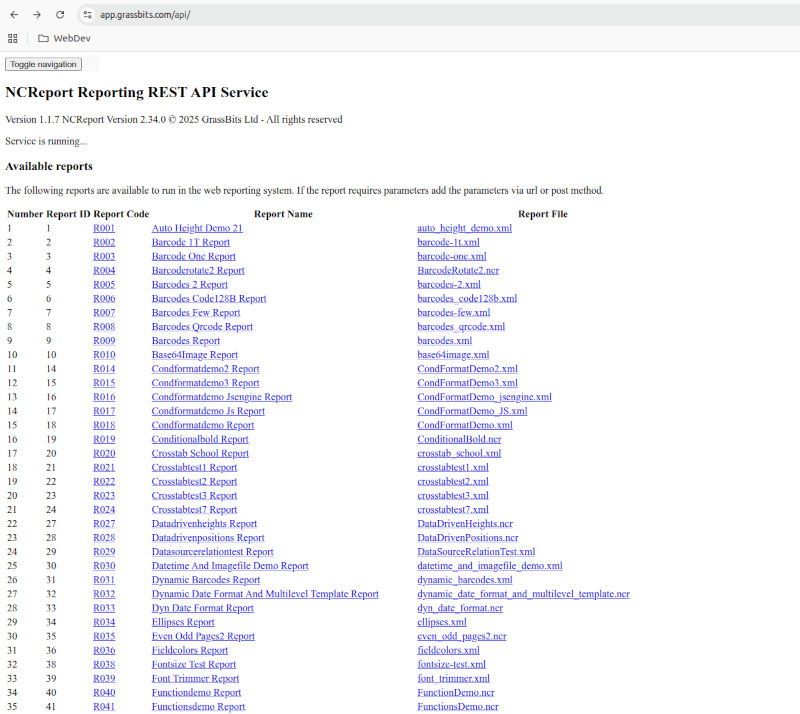The height and width of the screenshot is (714, 800).
Task: Click the dyn_date_format.ncr file link
Action: point(460,608)
